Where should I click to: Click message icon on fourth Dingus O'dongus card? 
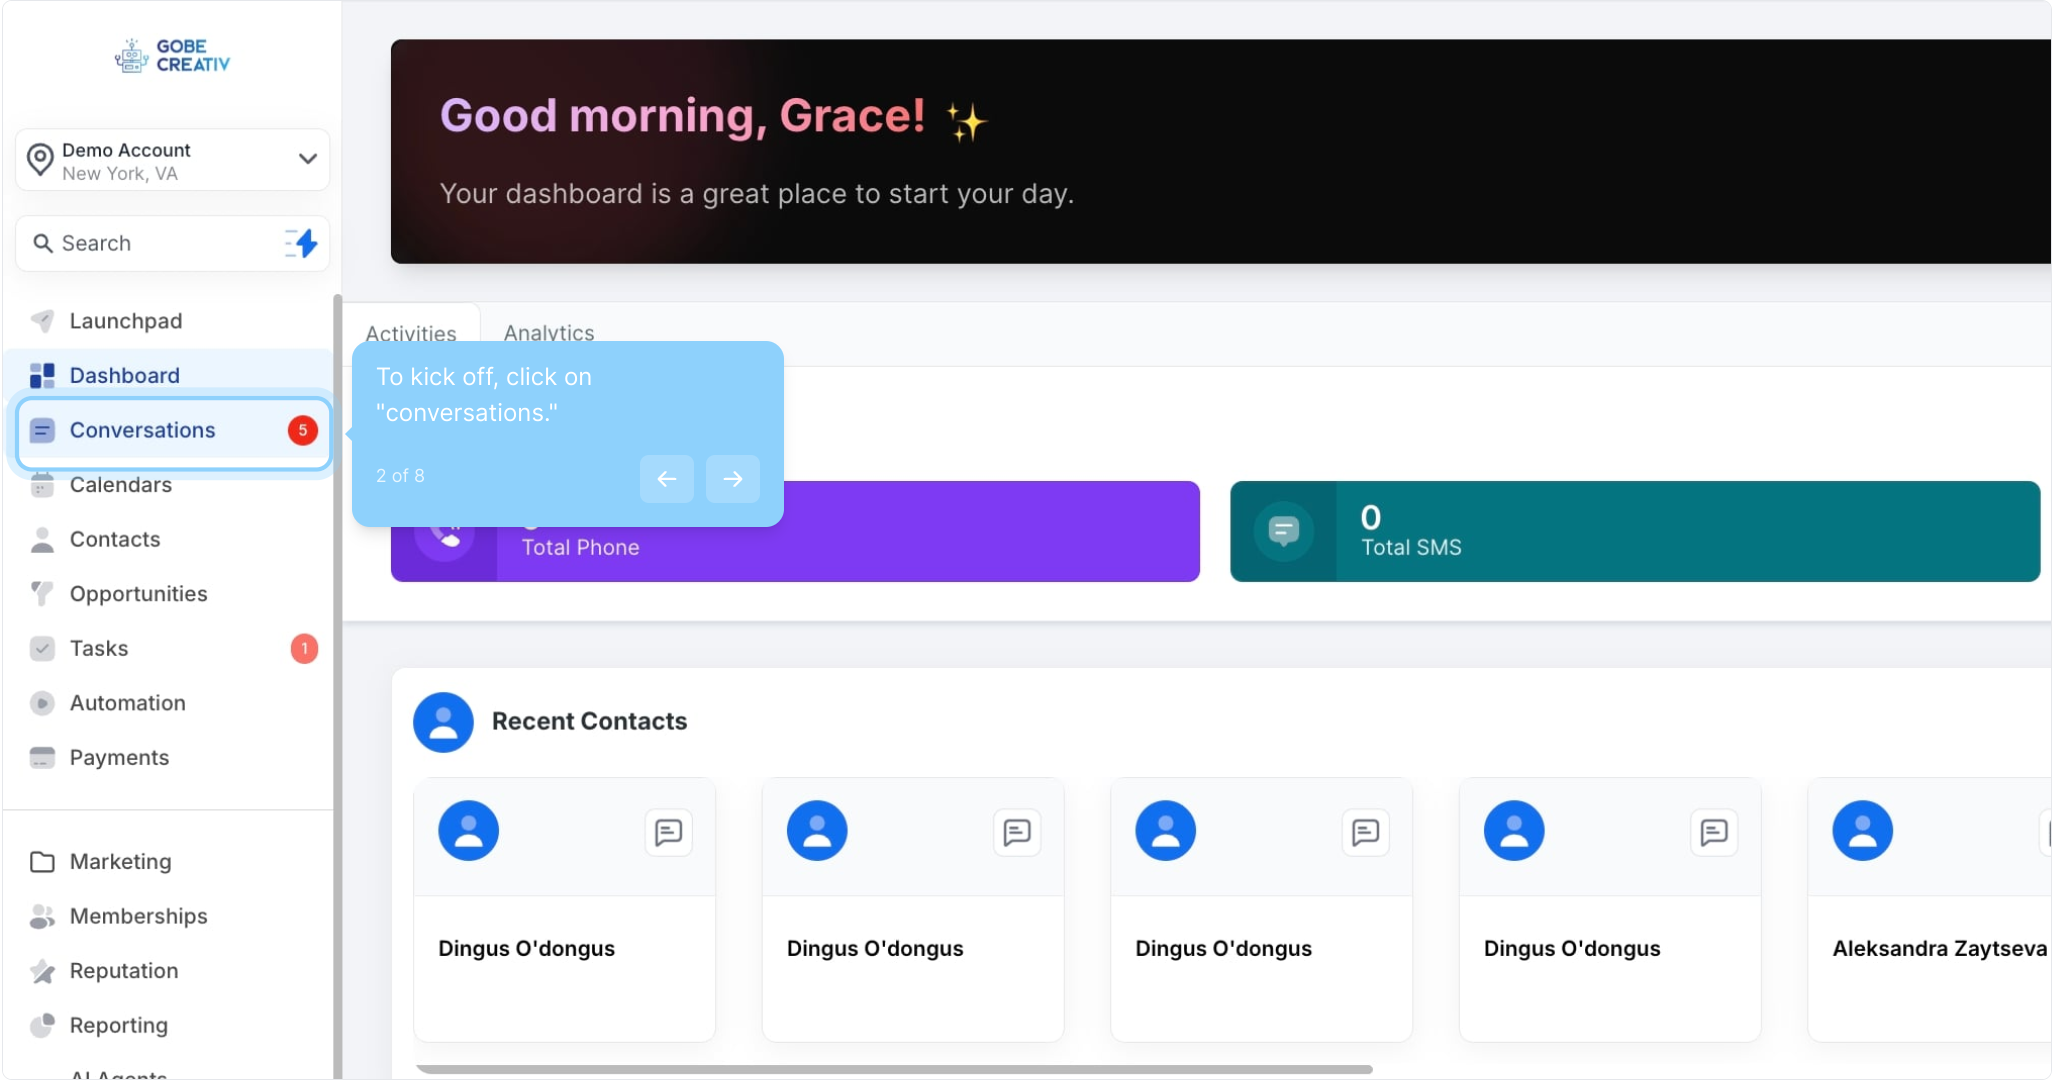(1713, 832)
